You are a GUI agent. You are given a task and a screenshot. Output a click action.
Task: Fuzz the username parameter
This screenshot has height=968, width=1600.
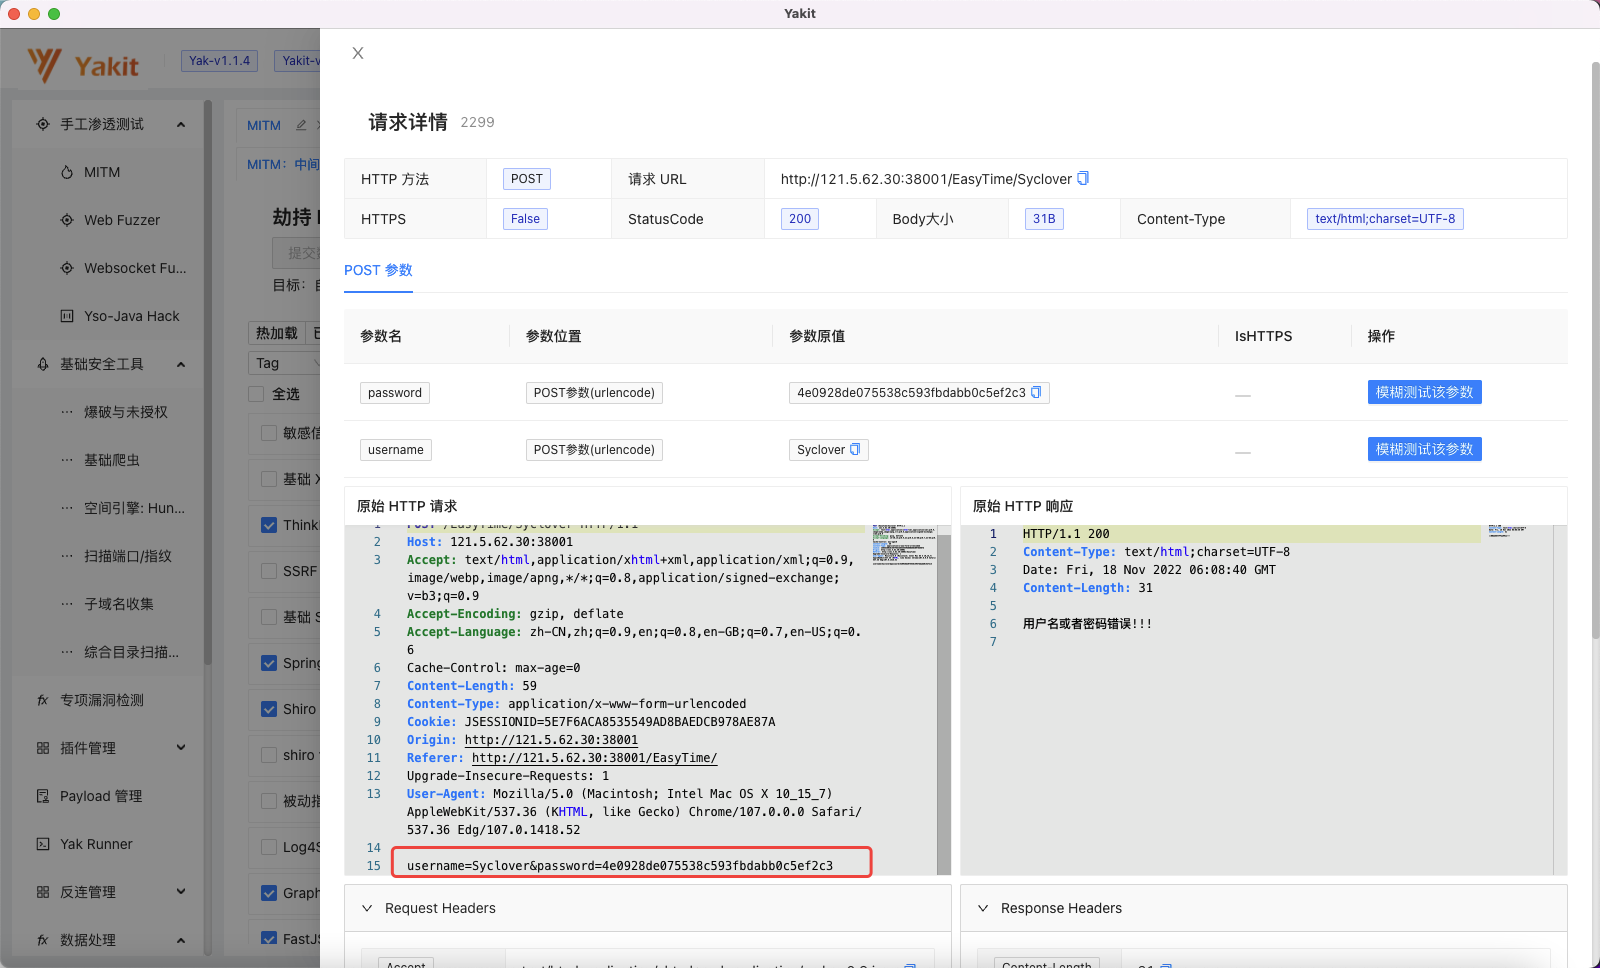point(1424,449)
